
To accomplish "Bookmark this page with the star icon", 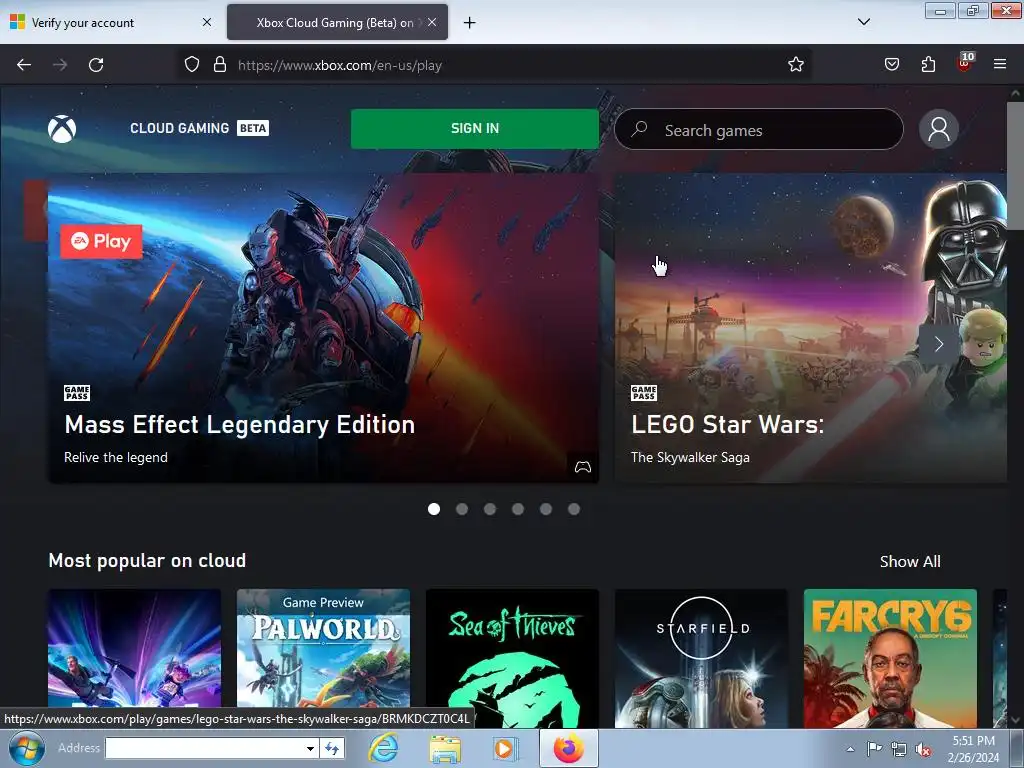I will (x=795, y=65).
